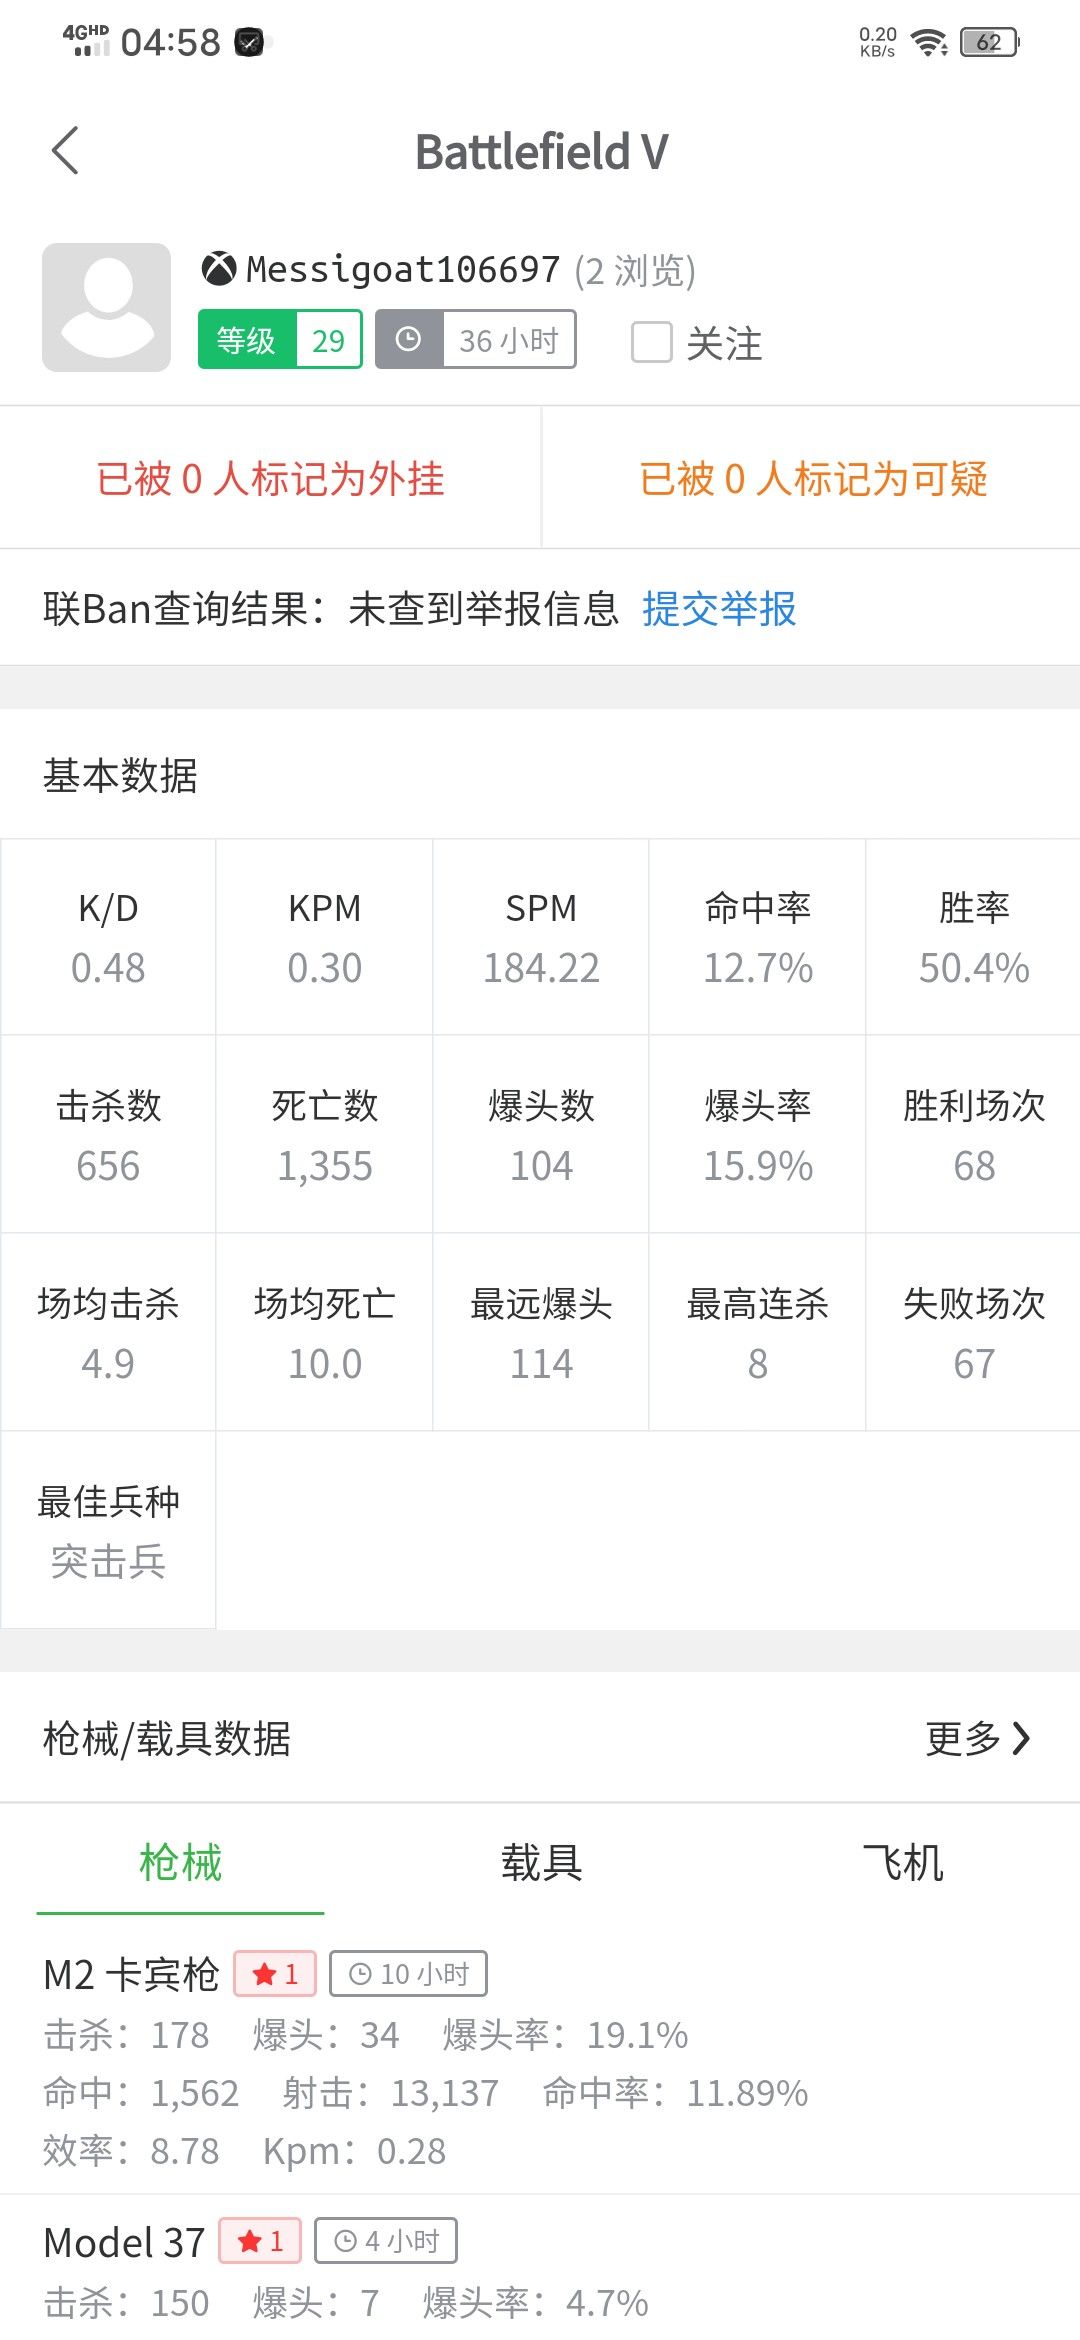The height and width of the screenshot is (2340, 1080).
Task: Tap the 4 小时 time badge
Action: coord(386,2240)
